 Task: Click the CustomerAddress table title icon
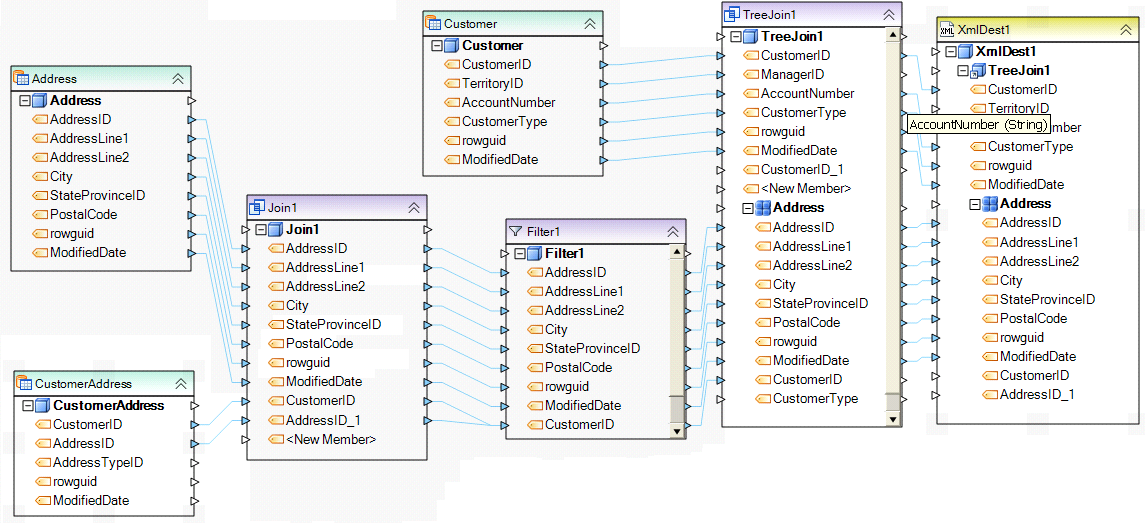(24, 383)
